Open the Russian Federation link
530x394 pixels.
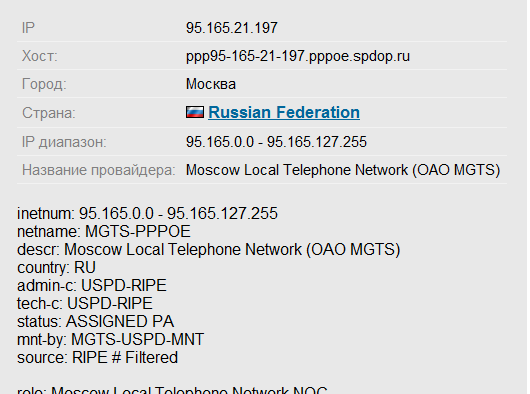(x=284, y=113)
